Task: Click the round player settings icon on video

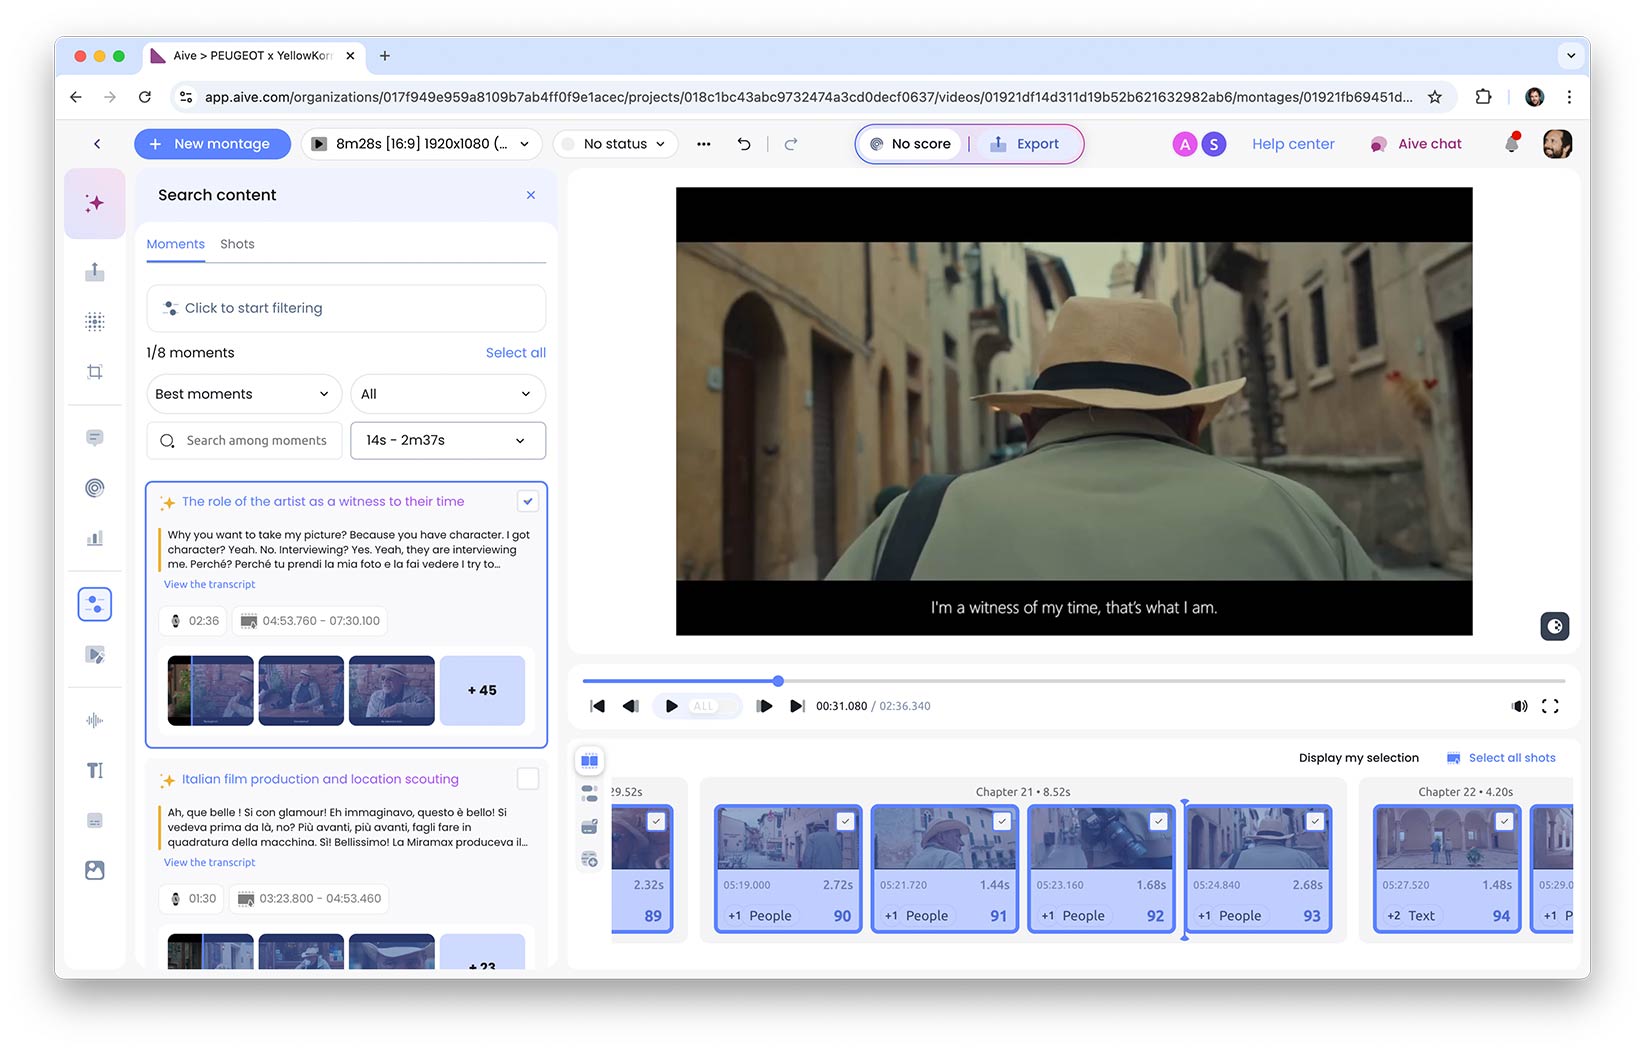Action: tap(1555, 627)
